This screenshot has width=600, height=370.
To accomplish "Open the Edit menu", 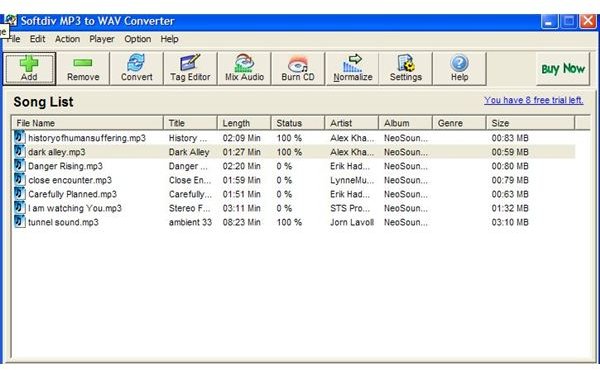I will [x=38, y=39].
